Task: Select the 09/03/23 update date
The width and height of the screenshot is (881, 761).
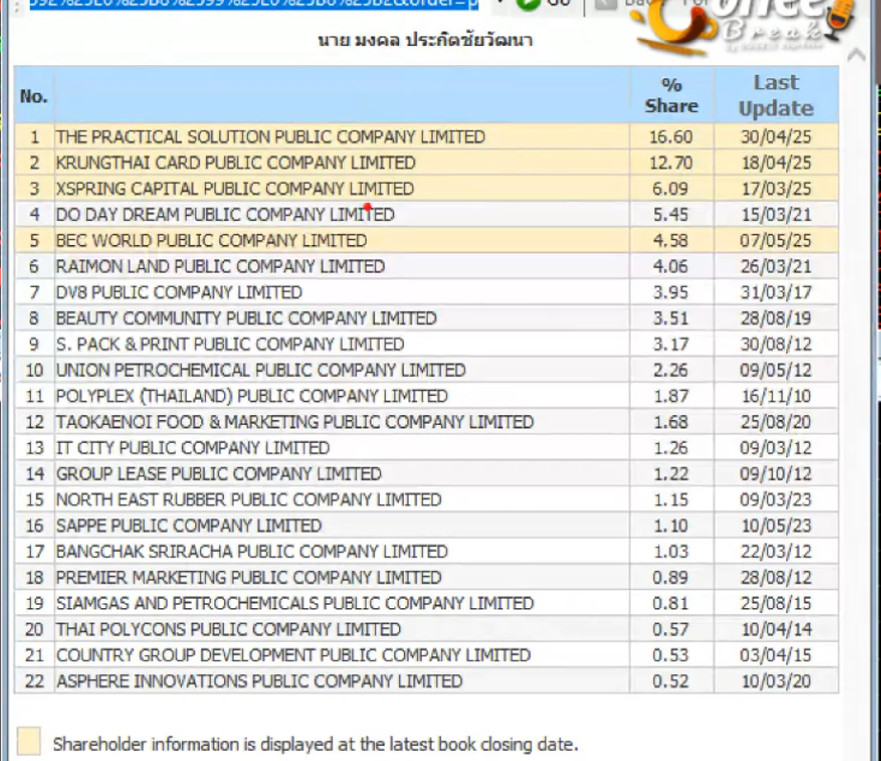Action: click(776, 499)
